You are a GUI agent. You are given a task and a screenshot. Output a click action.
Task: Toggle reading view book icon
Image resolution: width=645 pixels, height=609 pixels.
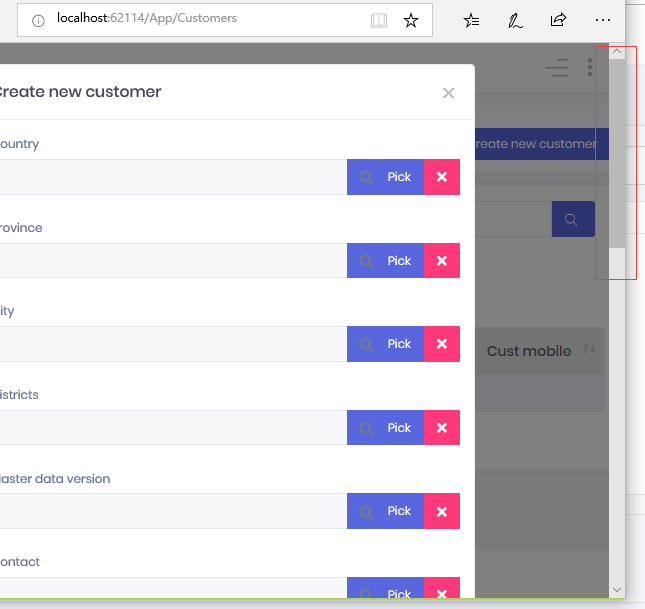point(379,20)
